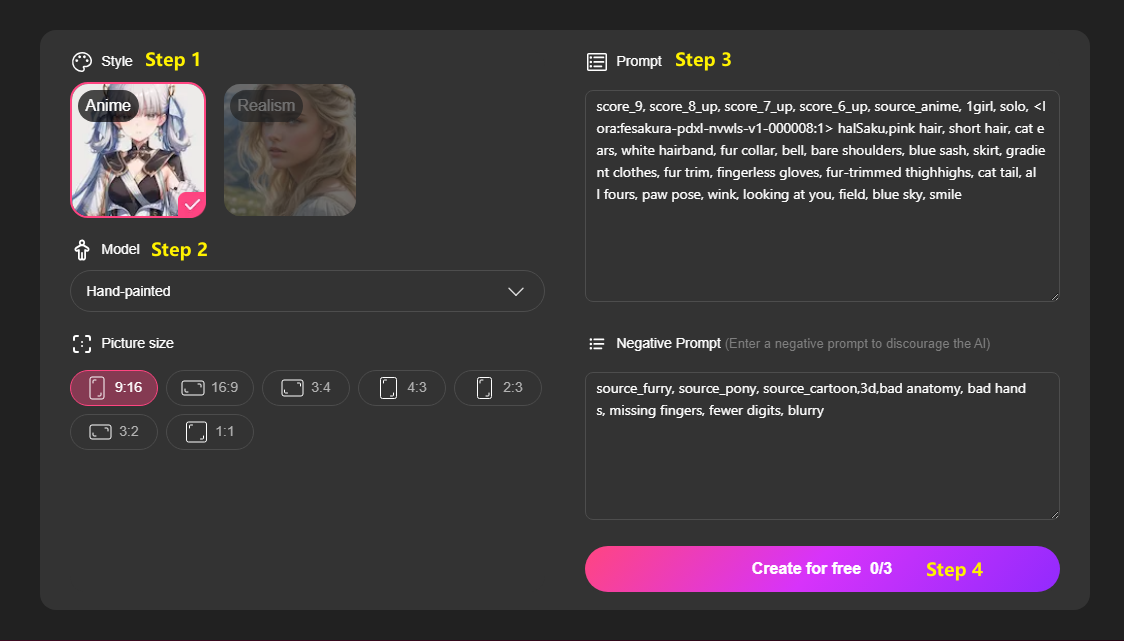Switch to the 4:3 aspect ratio
The image size is (1124, 641).
pos(402,388)
